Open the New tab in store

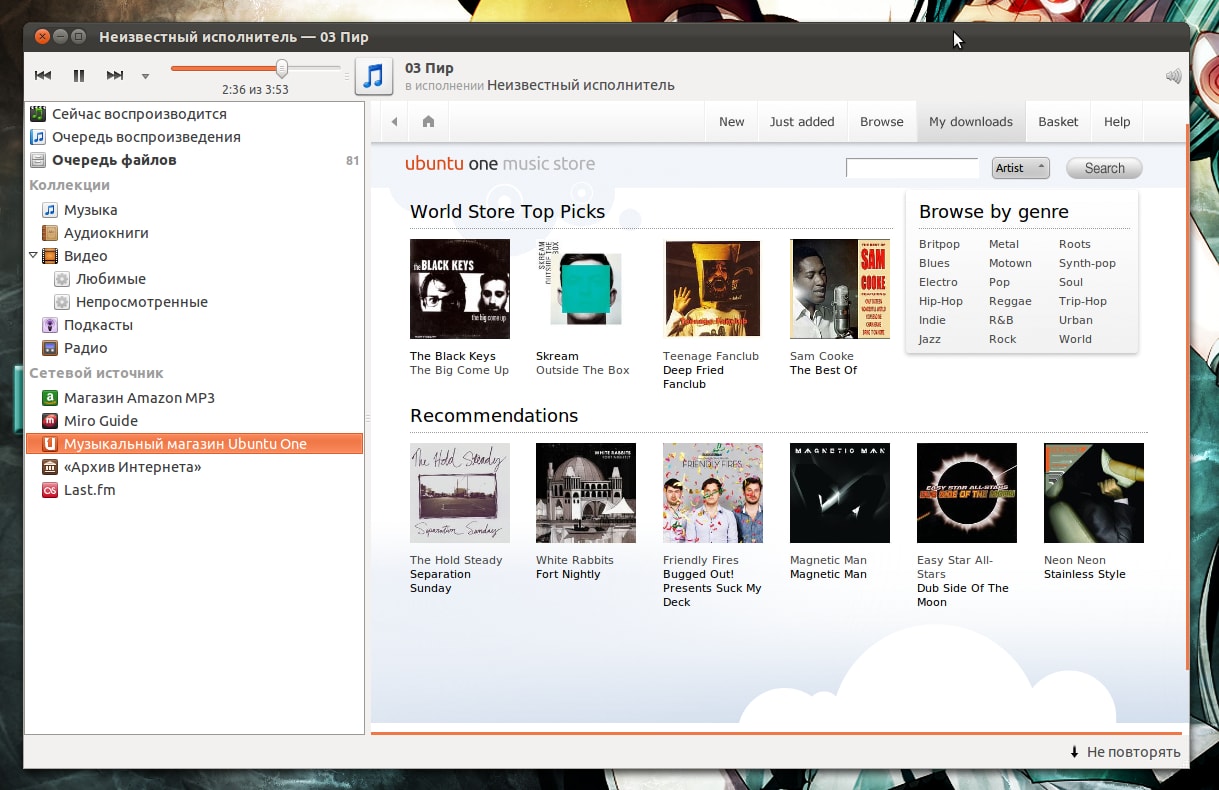732,122
